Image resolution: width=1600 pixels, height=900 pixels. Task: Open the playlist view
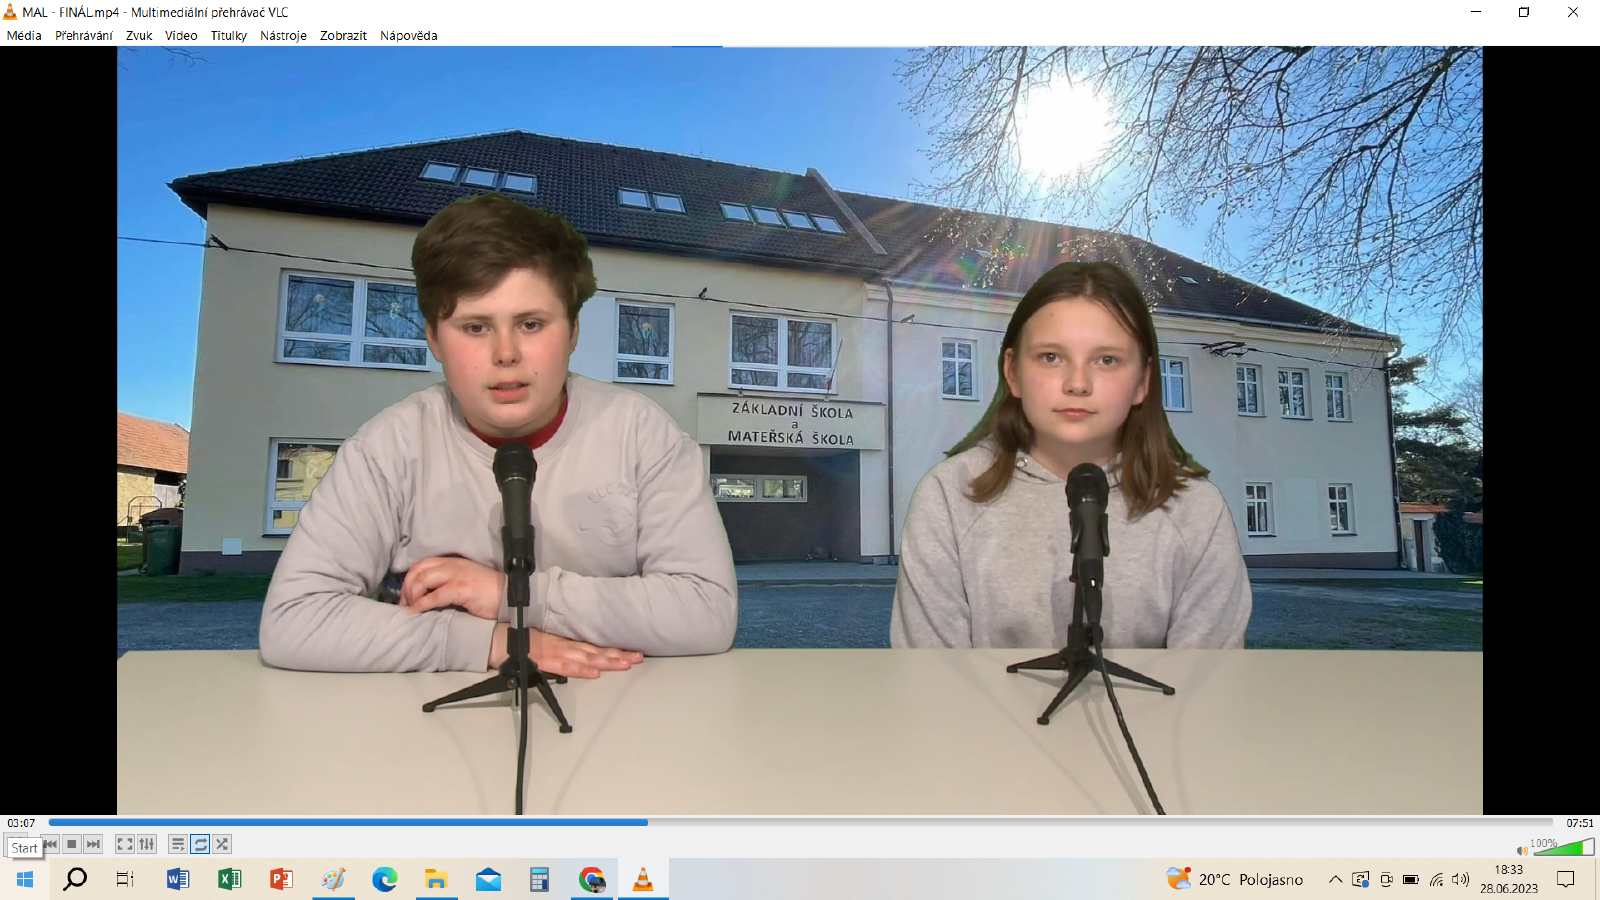(x=178, y=844)
